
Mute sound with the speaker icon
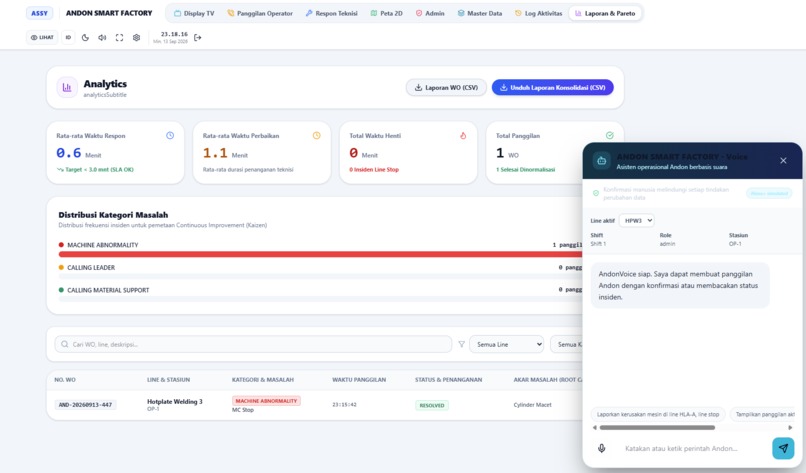(102, 38)
